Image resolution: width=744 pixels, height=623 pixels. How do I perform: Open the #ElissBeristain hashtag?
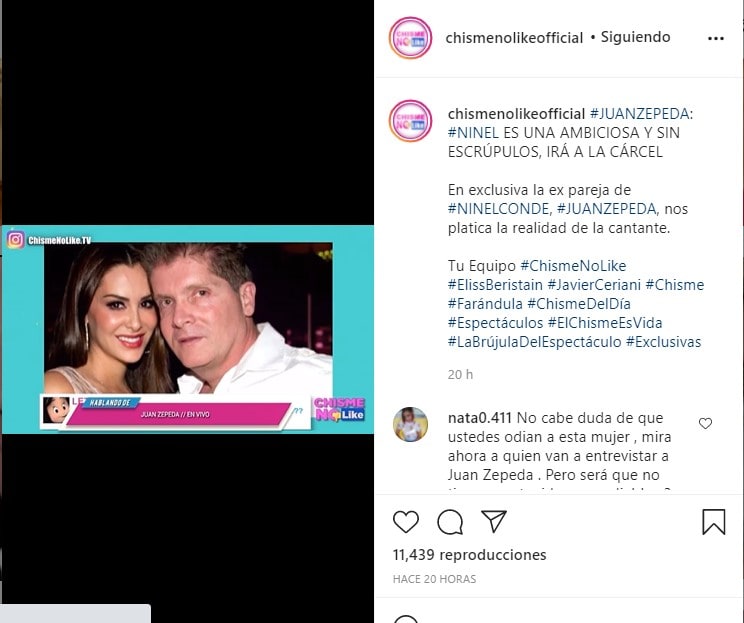[x=495, y=285]
